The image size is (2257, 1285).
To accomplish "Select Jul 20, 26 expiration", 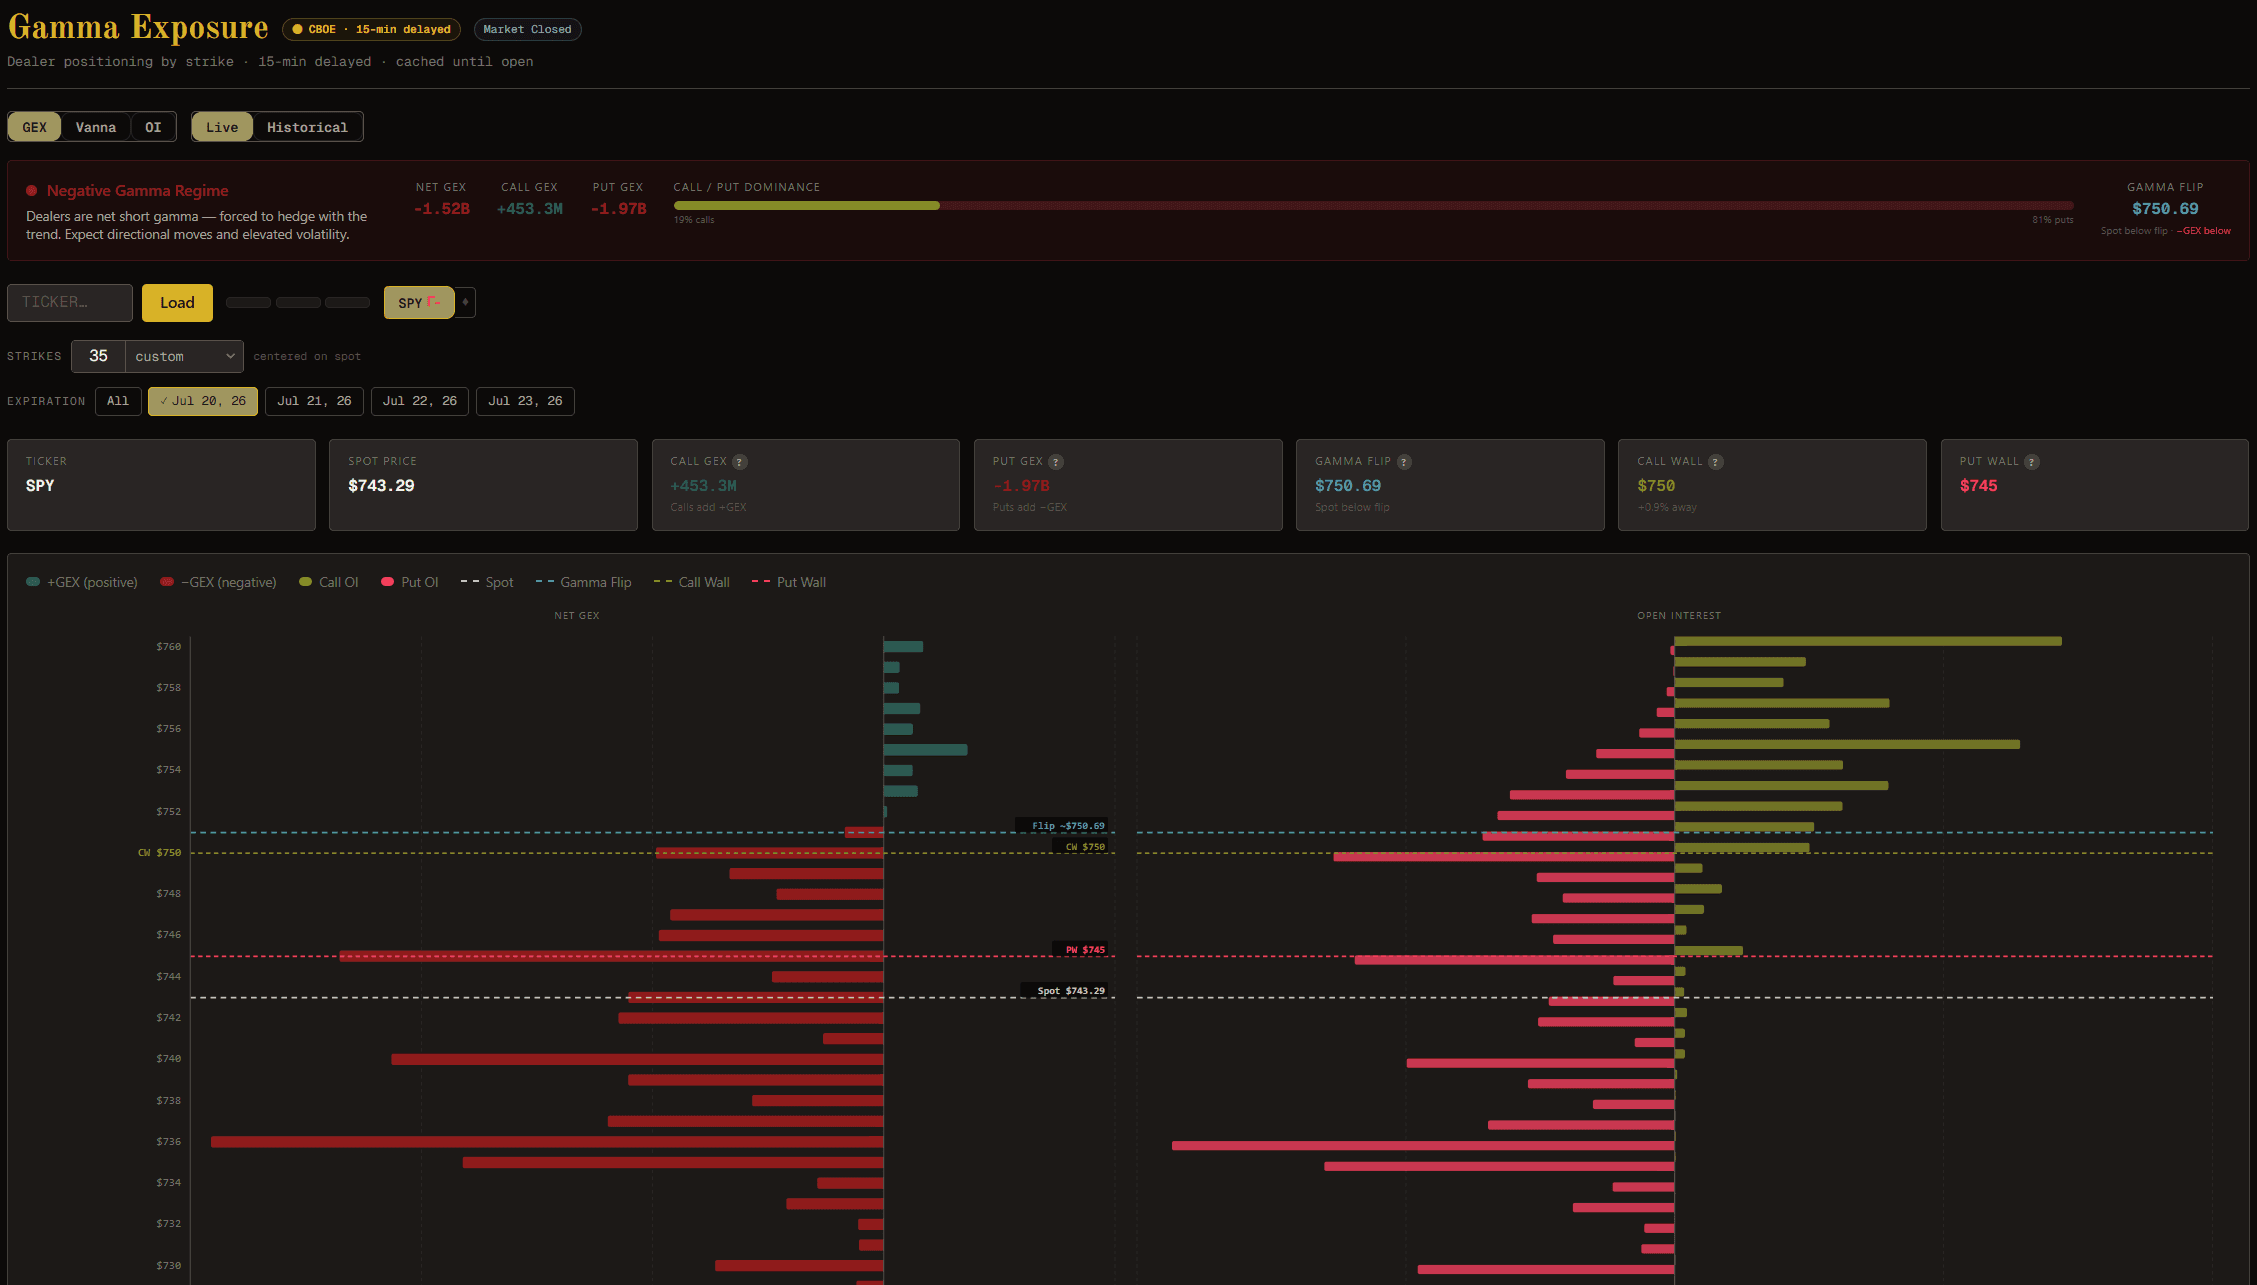I will coord(203,401).
